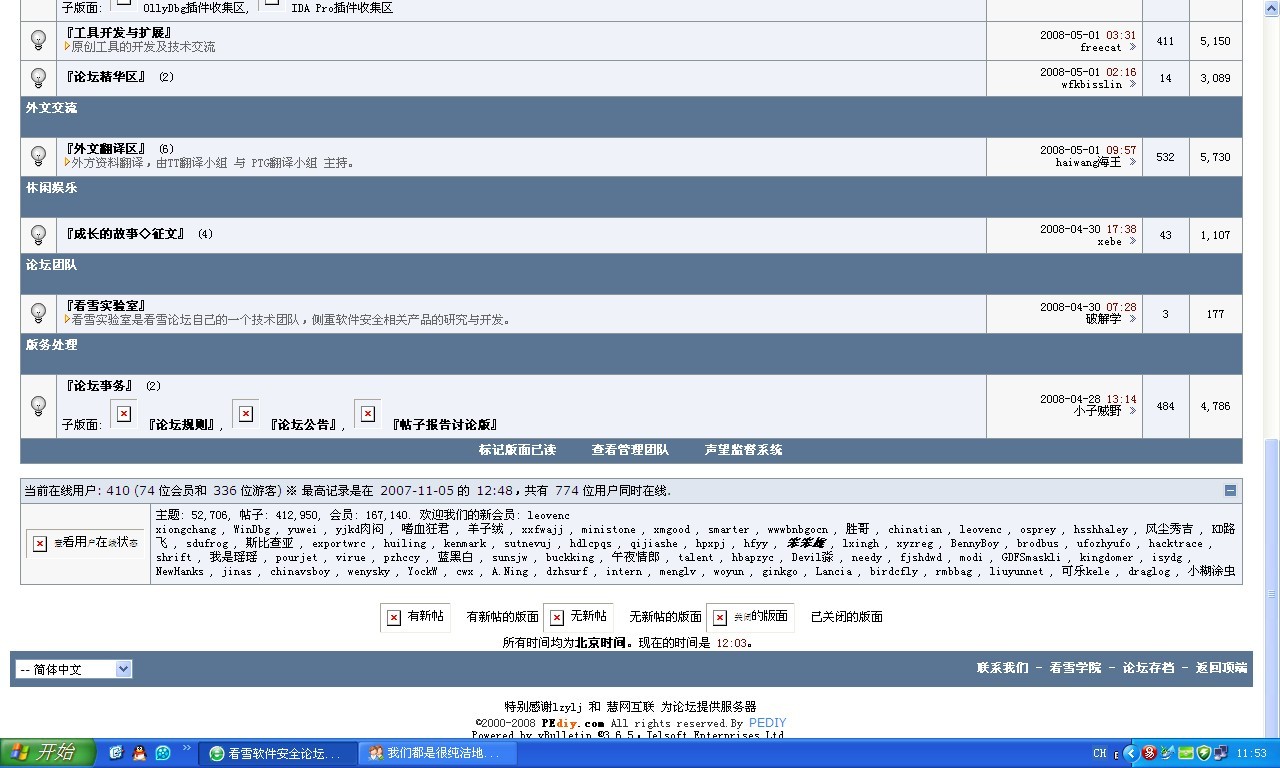This screenshot has height=768, width=1280.
Task: Click the lightbulb icon beside 『看雪实验室』
Action: point(38,313)
